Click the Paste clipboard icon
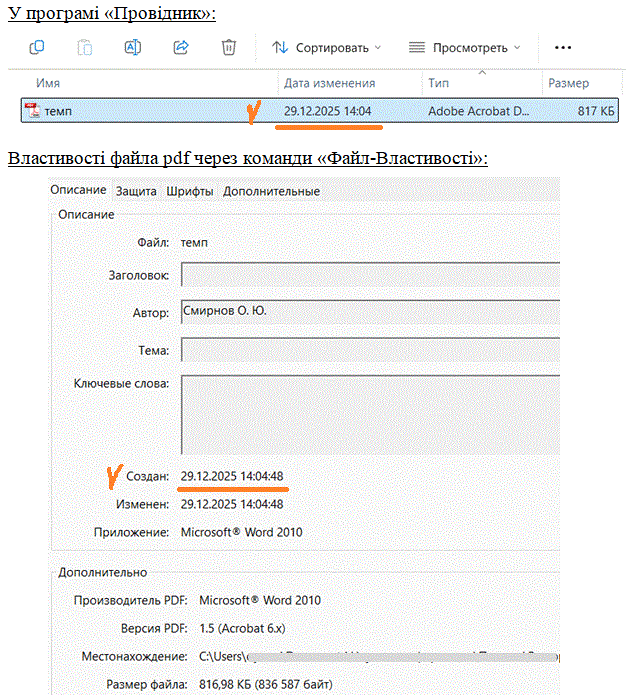The image size is (626, 698). (85, 47)
